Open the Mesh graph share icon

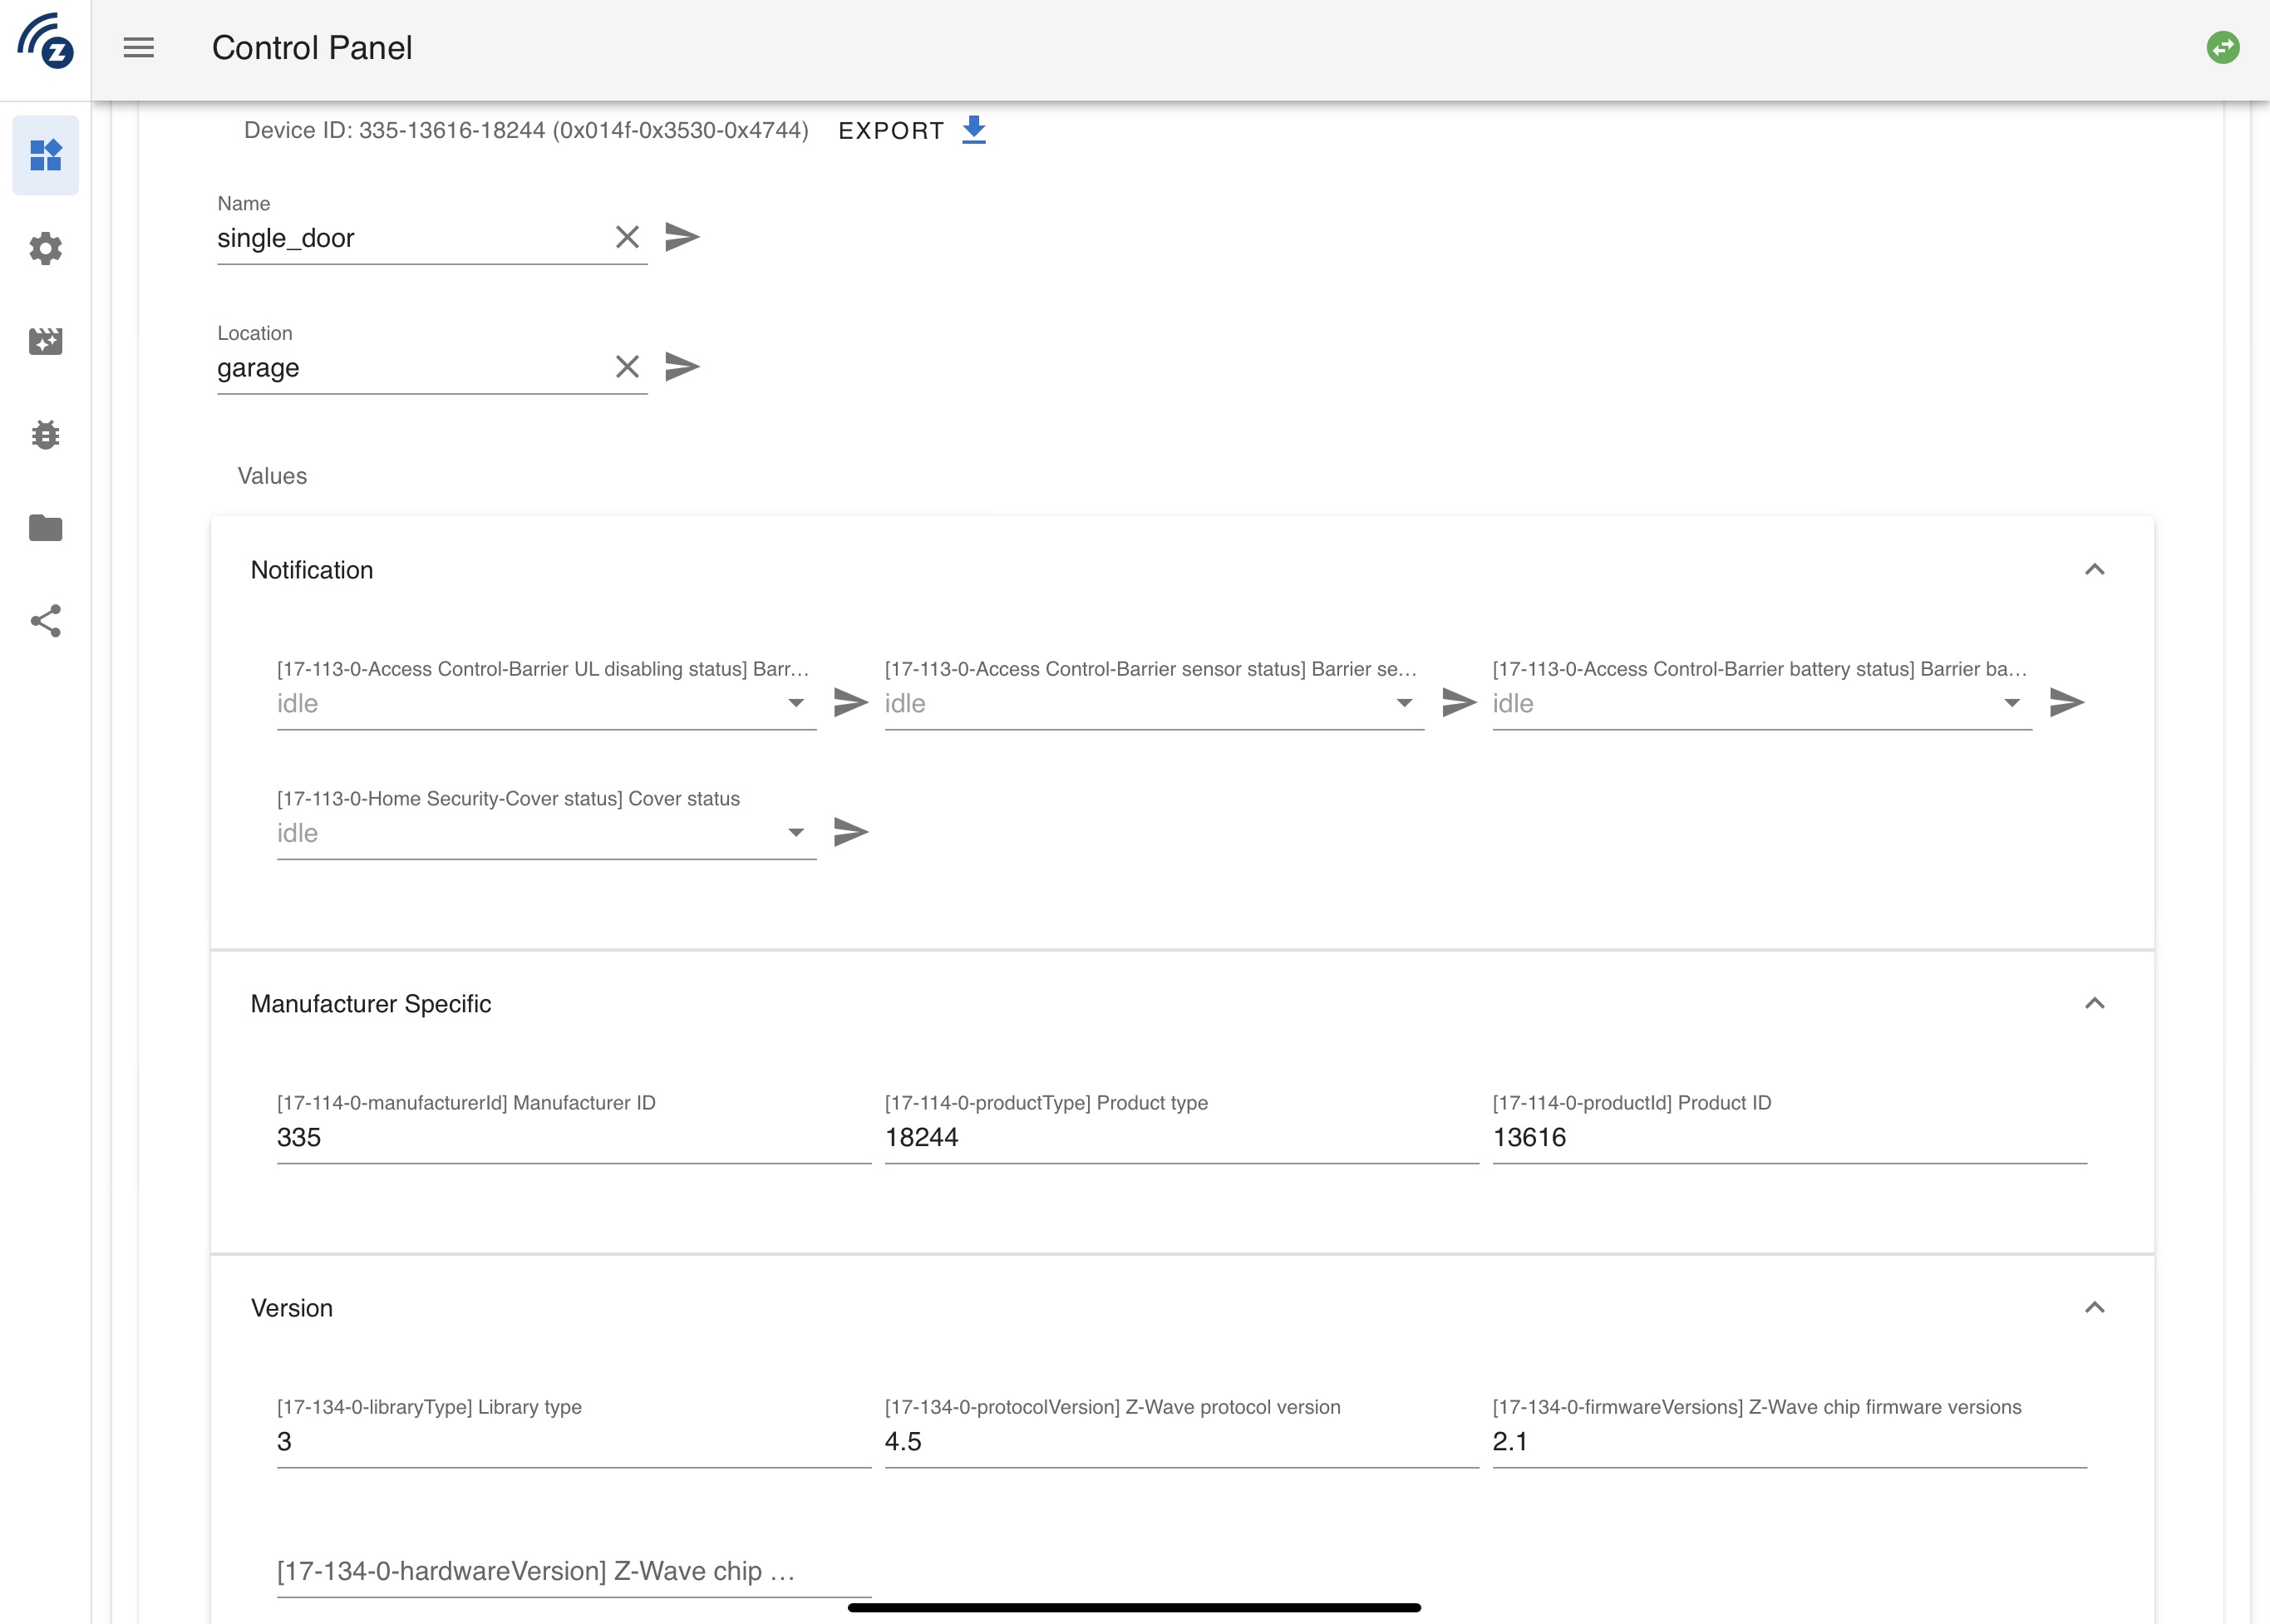45,621
